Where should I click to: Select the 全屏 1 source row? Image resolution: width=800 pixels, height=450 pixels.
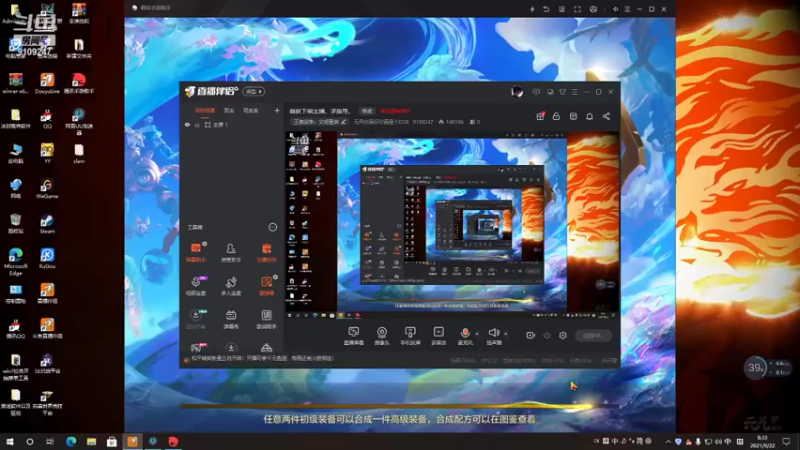[x=232, y=124]
